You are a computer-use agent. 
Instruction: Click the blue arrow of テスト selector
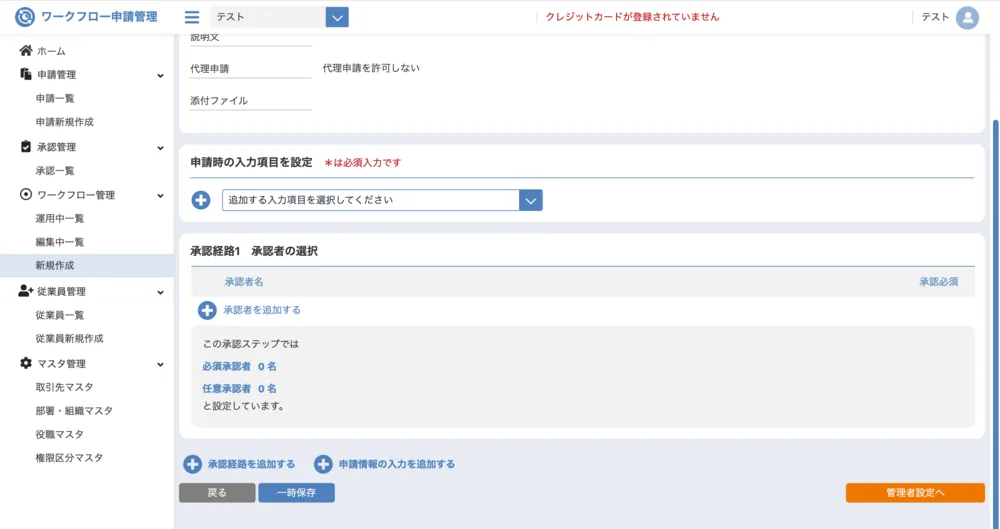tap(337, 17)
